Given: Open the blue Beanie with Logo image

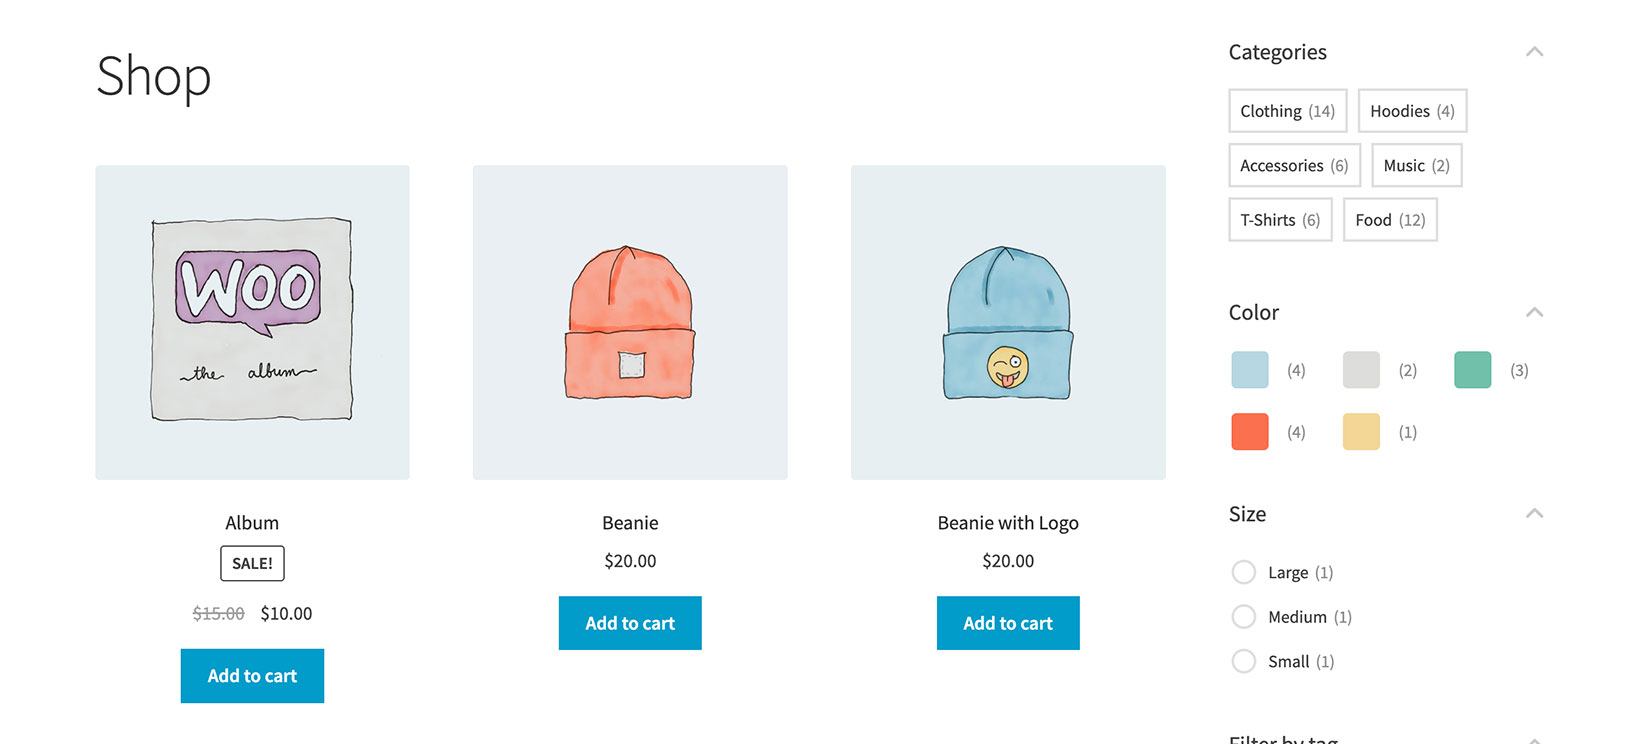Looking at the screenshot, I should point(1008,322).
